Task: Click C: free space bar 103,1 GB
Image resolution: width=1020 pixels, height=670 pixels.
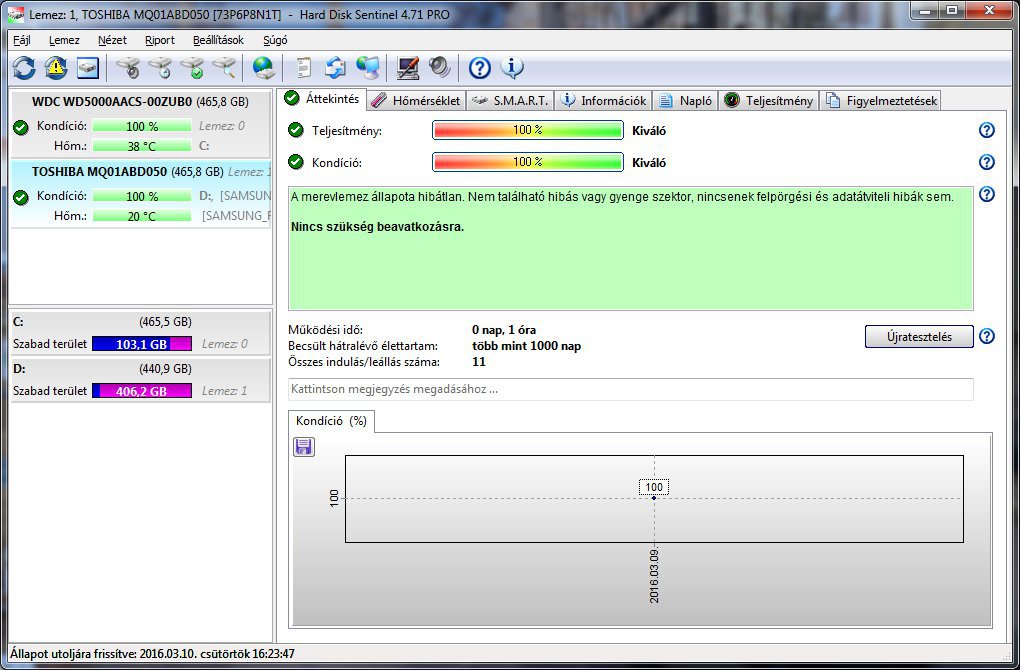Action: click(142, 344)
